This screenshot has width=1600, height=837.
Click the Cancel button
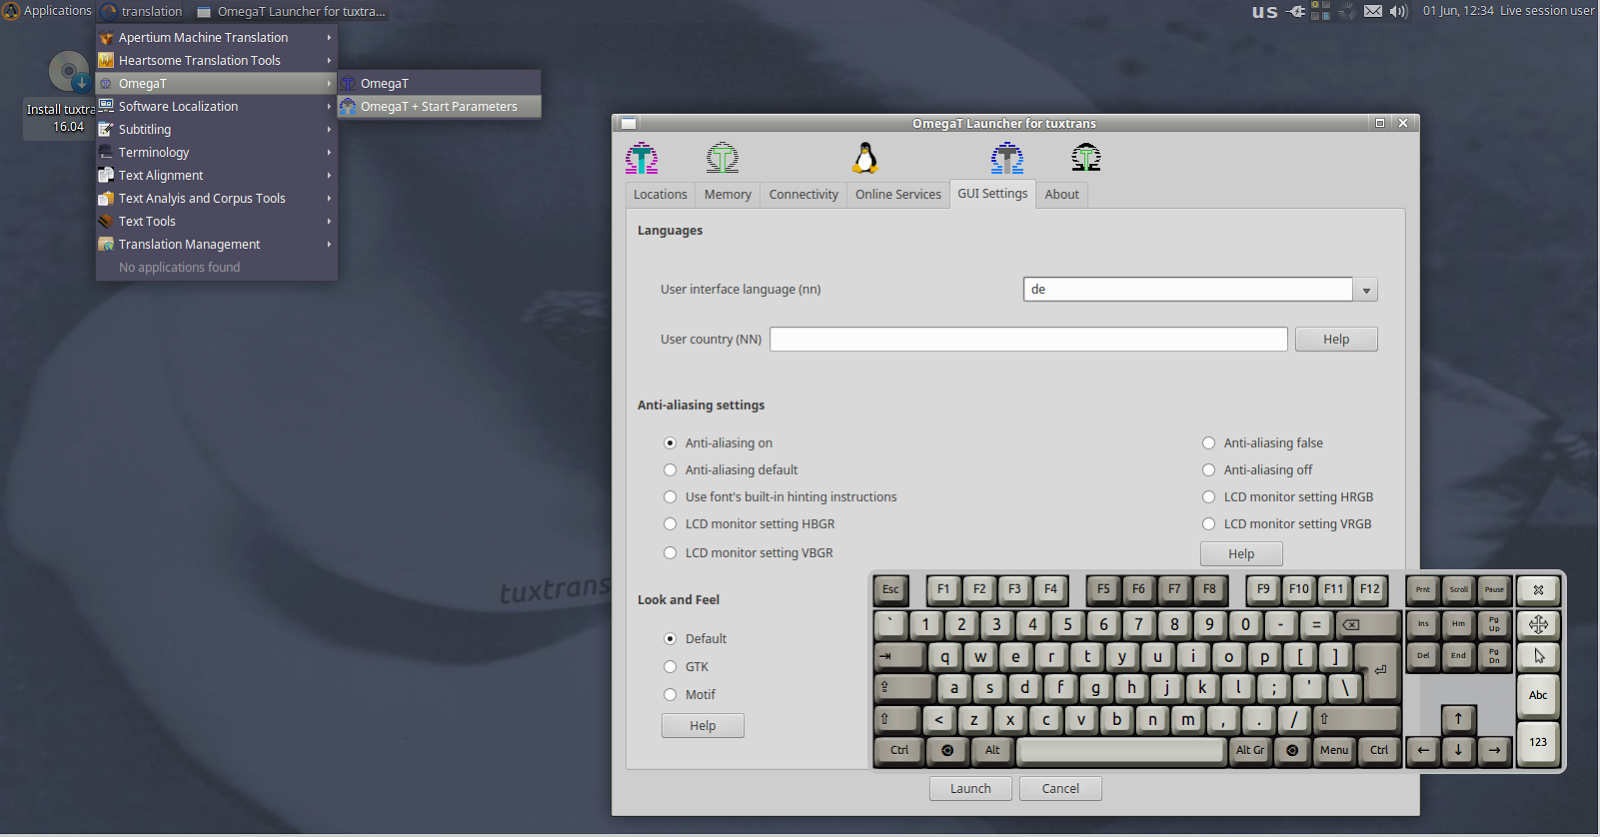(x=1060, y=789)
